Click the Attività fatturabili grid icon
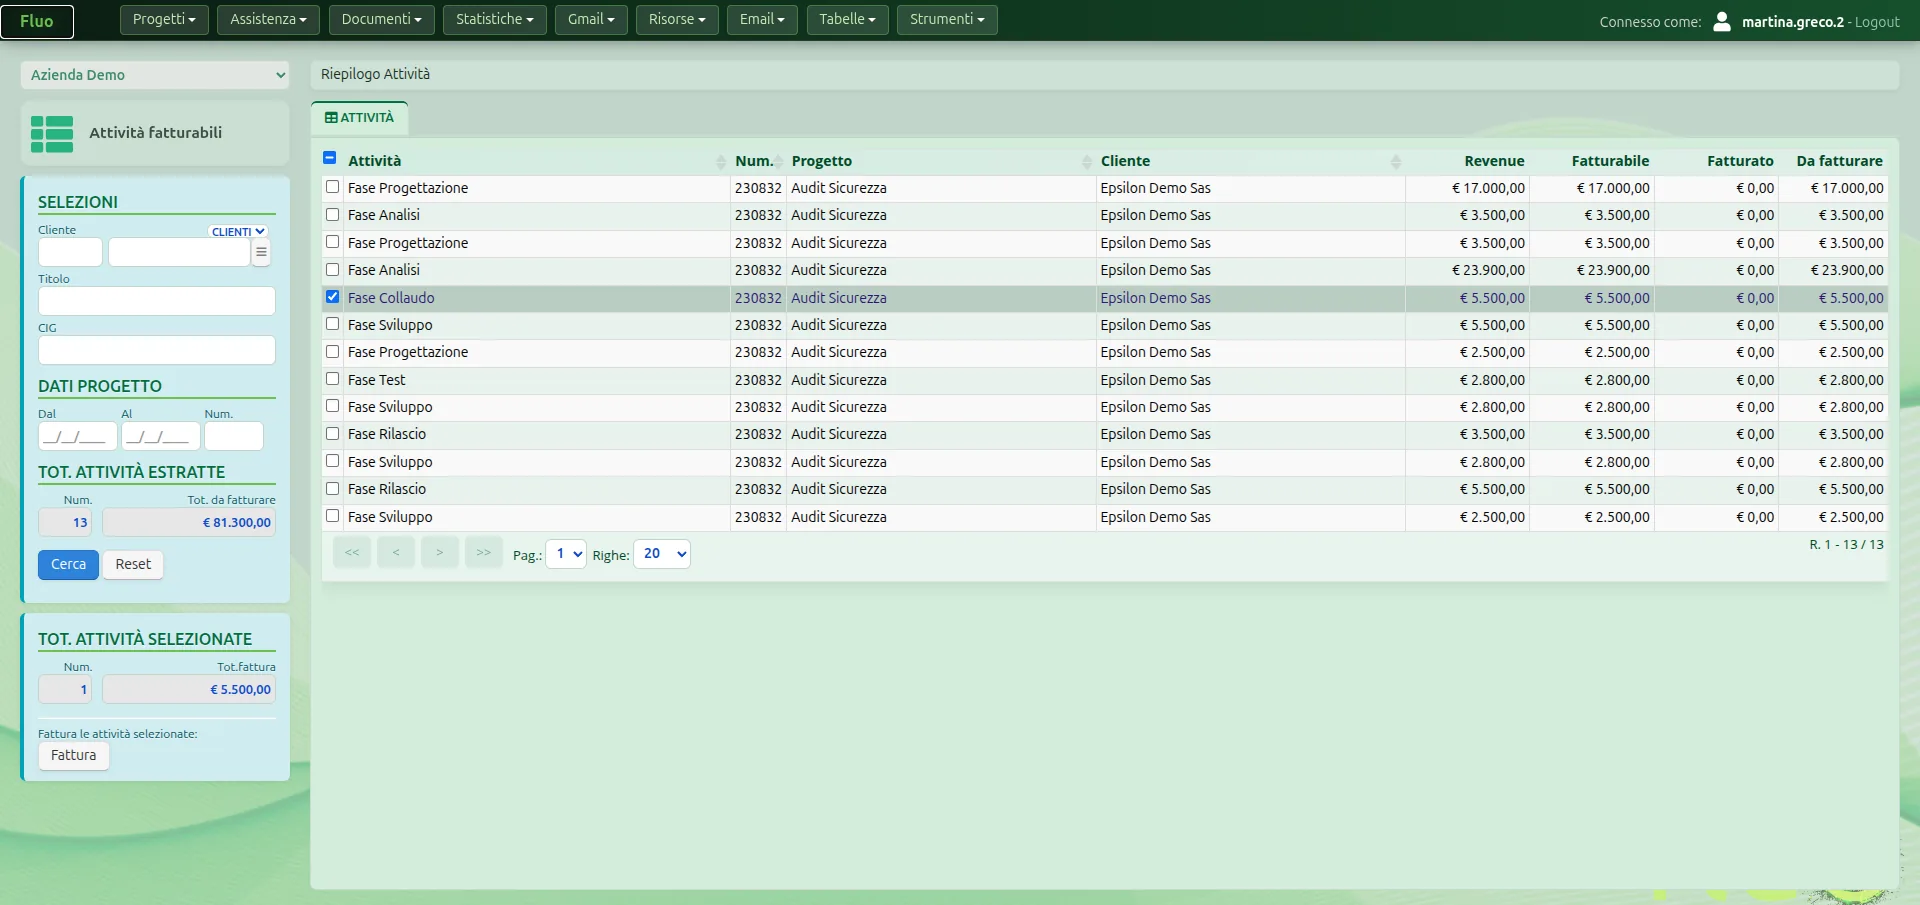This screenshot has width=1920, height=905. tap(52, 134)
